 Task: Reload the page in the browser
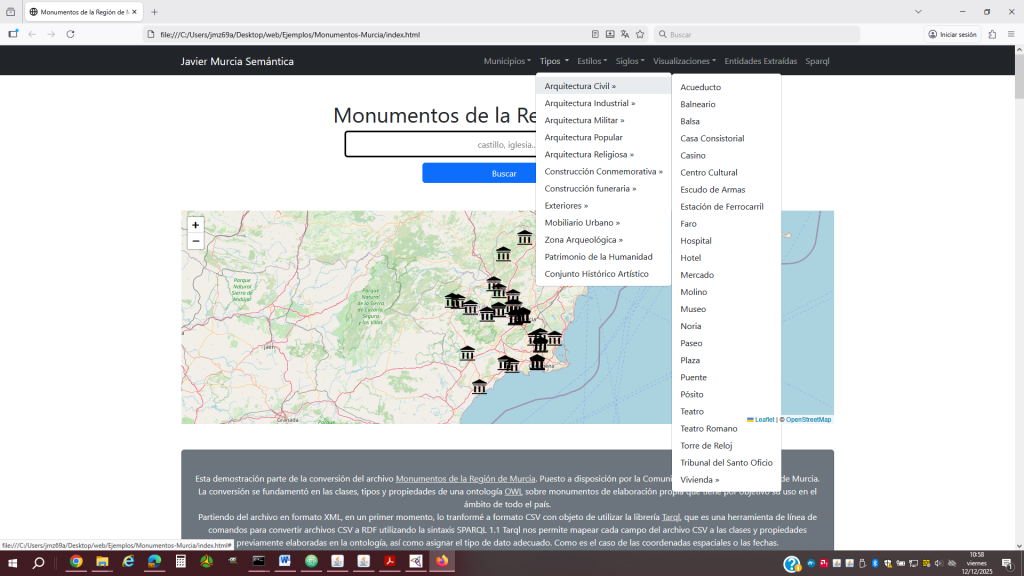(70, 34)
